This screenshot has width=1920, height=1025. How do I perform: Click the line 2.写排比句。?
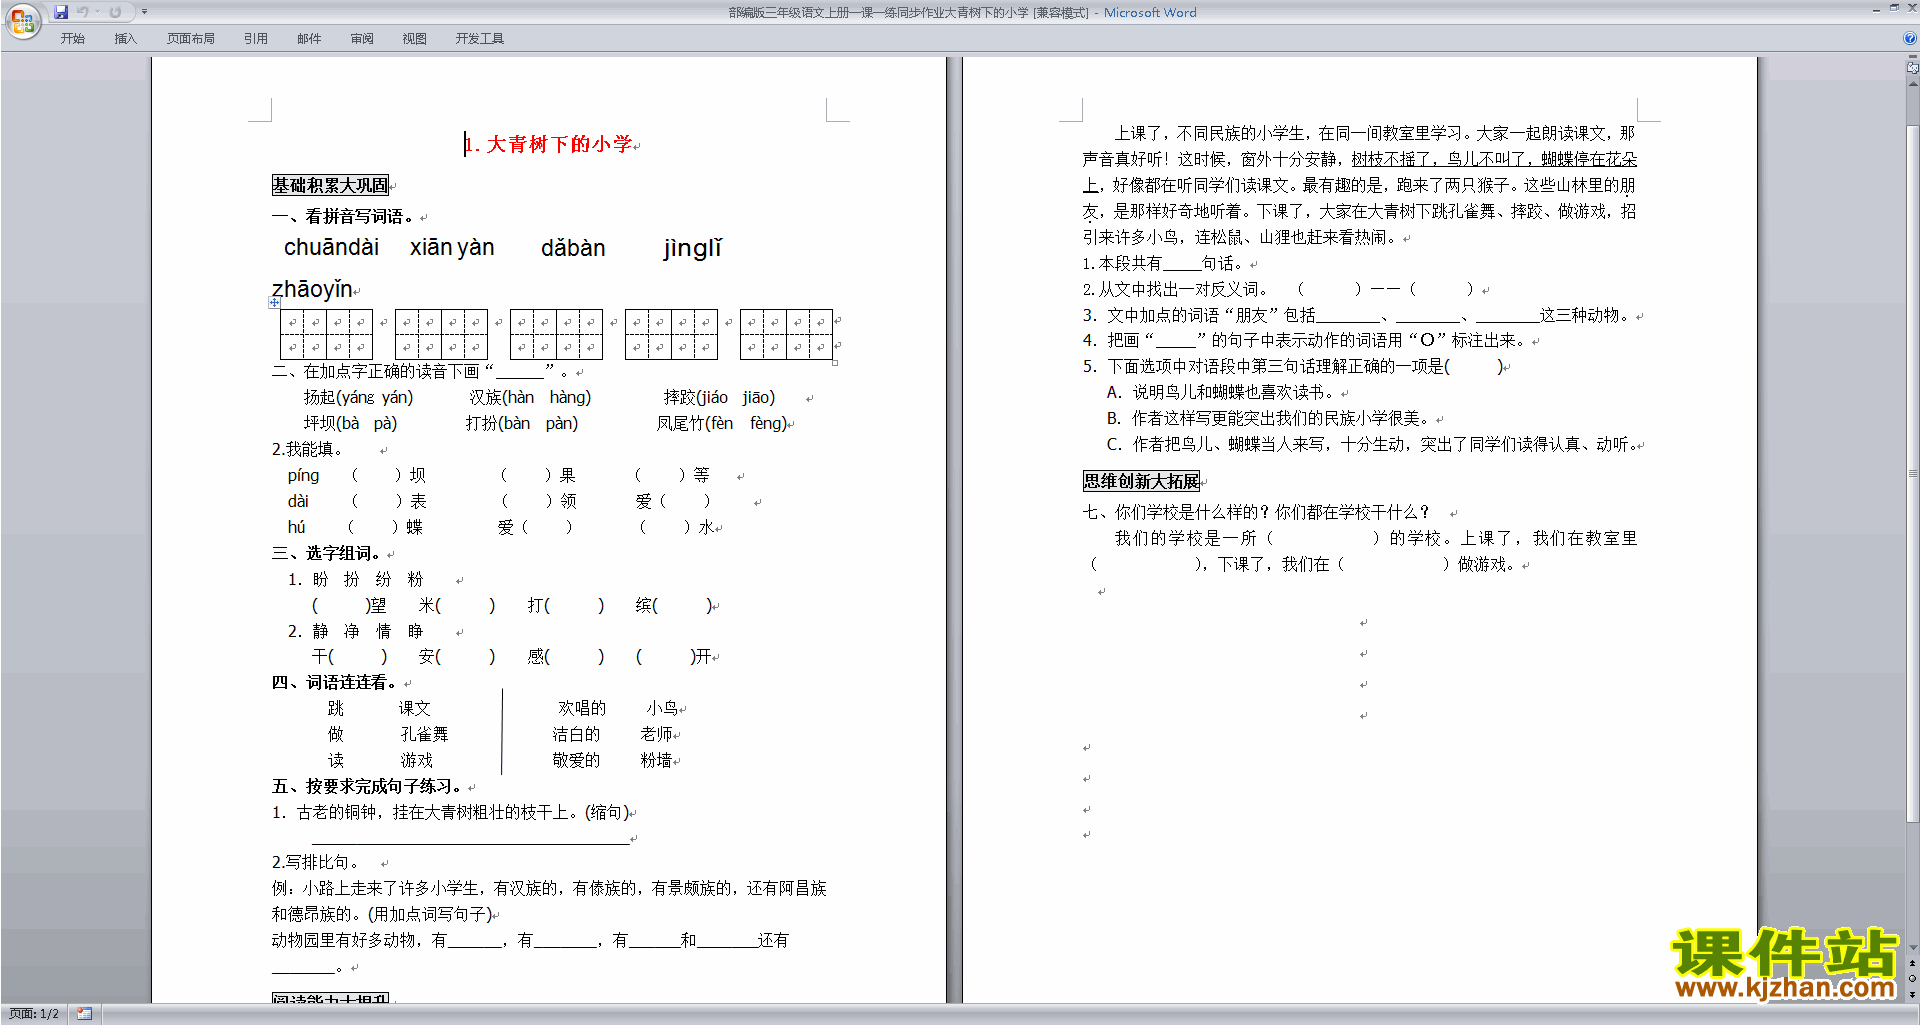[315, 863]
